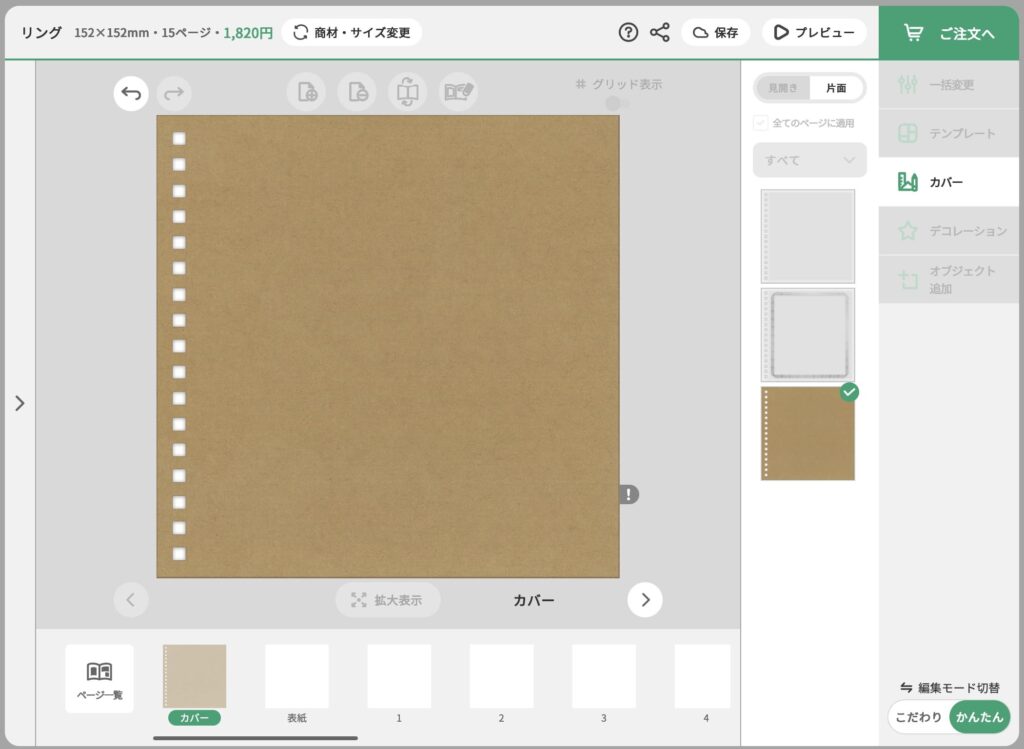Switch view to 見開き mode

tap(783, 88)
